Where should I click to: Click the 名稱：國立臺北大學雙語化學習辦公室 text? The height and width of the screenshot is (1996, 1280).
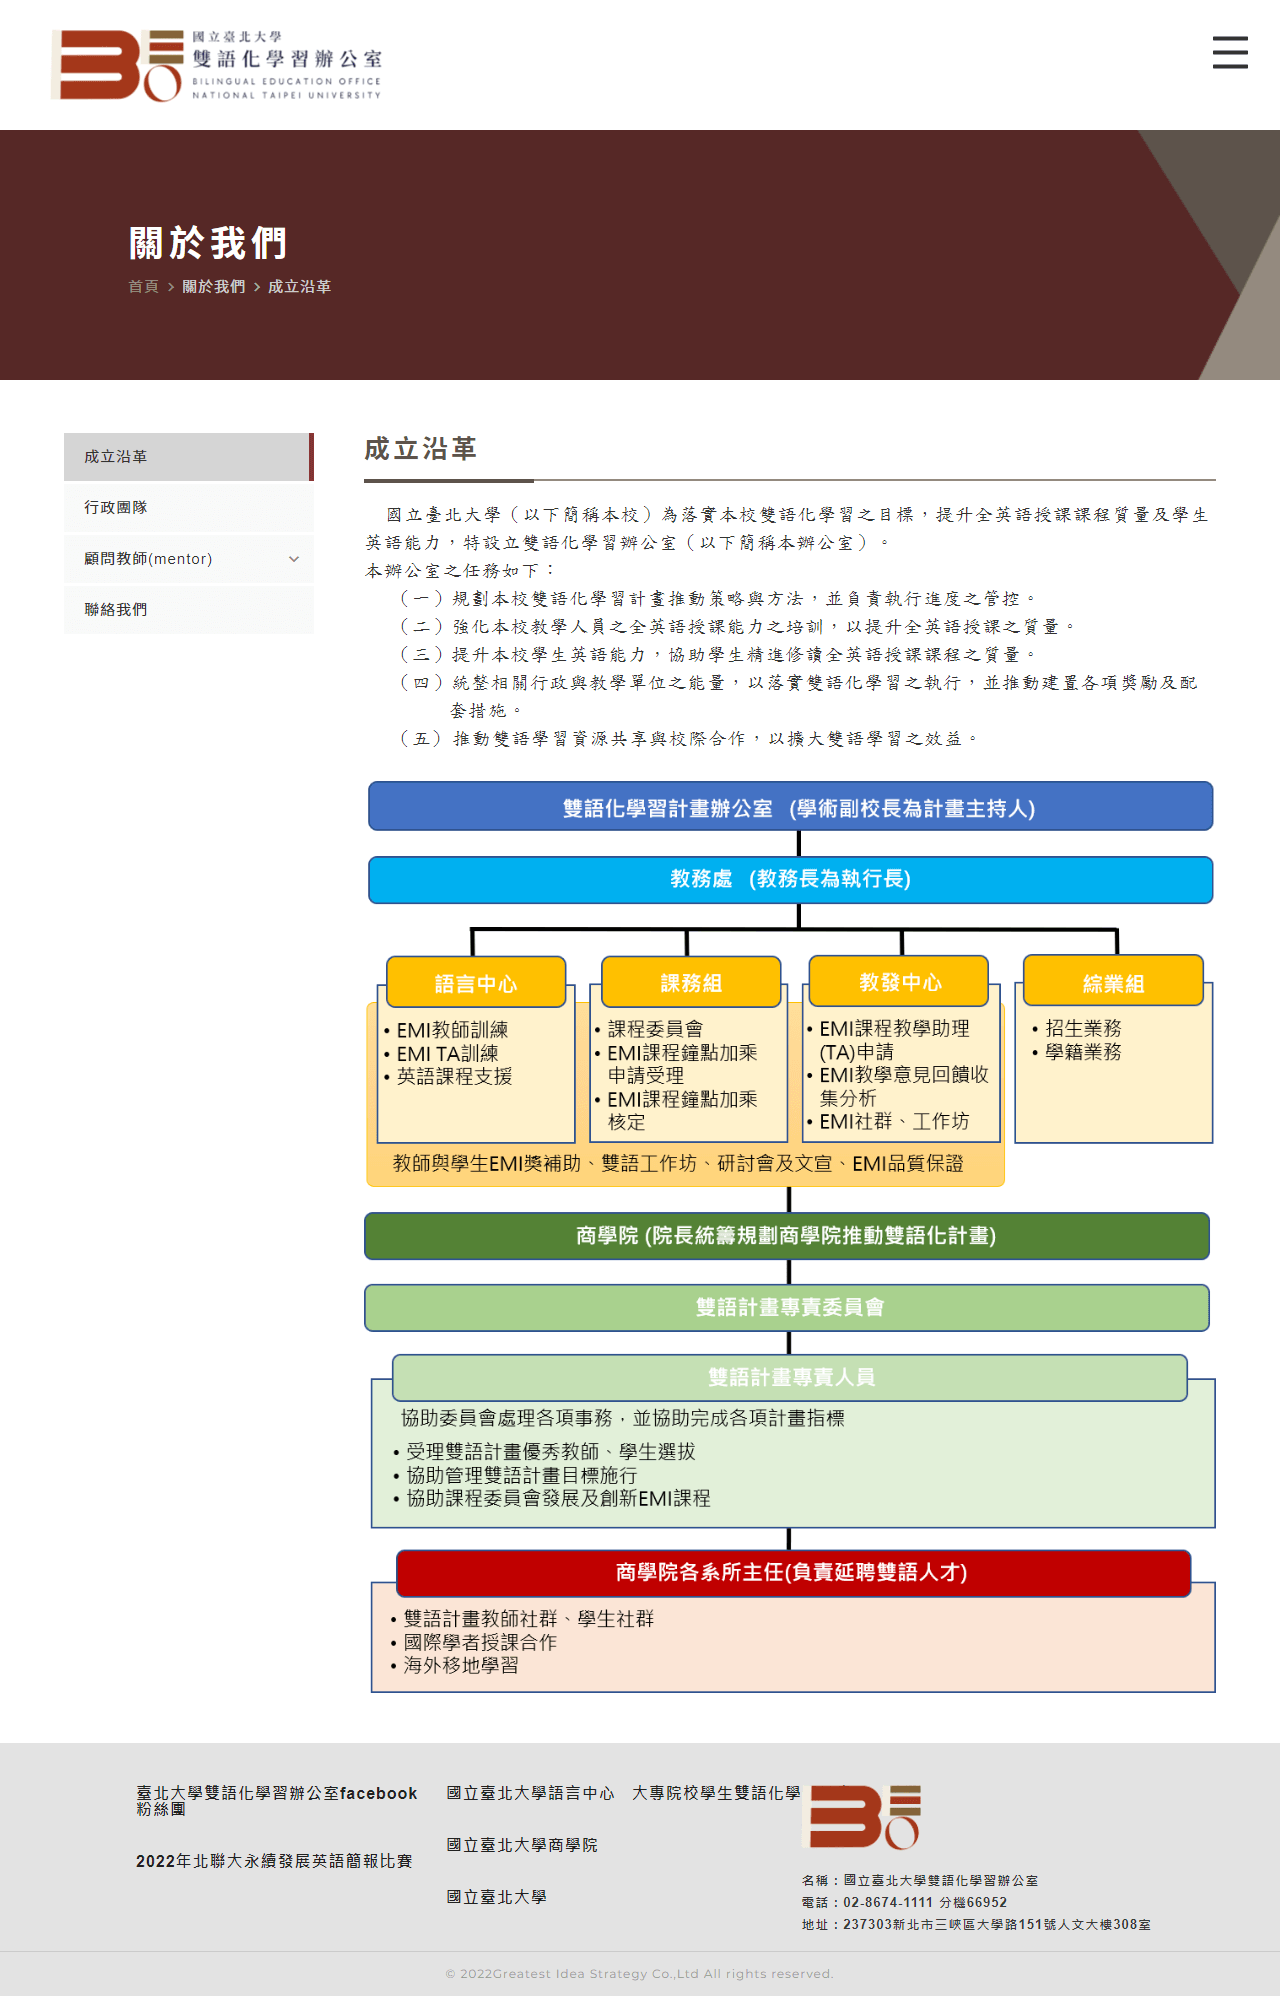pos(920,1881)
